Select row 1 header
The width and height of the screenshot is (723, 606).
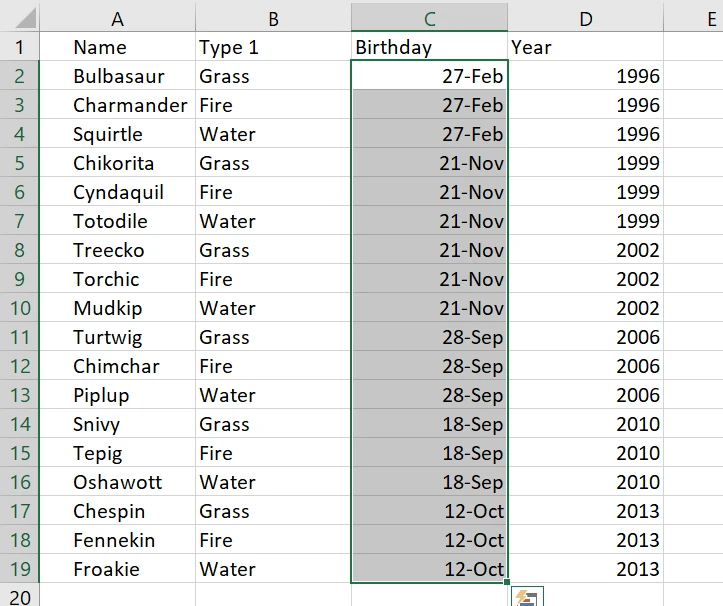pos(19,47)
